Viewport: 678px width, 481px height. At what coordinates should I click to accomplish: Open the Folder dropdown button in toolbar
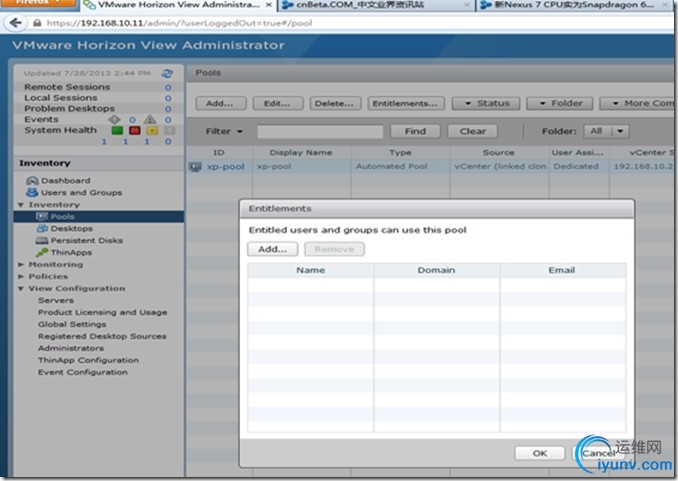tap(560, 103)
